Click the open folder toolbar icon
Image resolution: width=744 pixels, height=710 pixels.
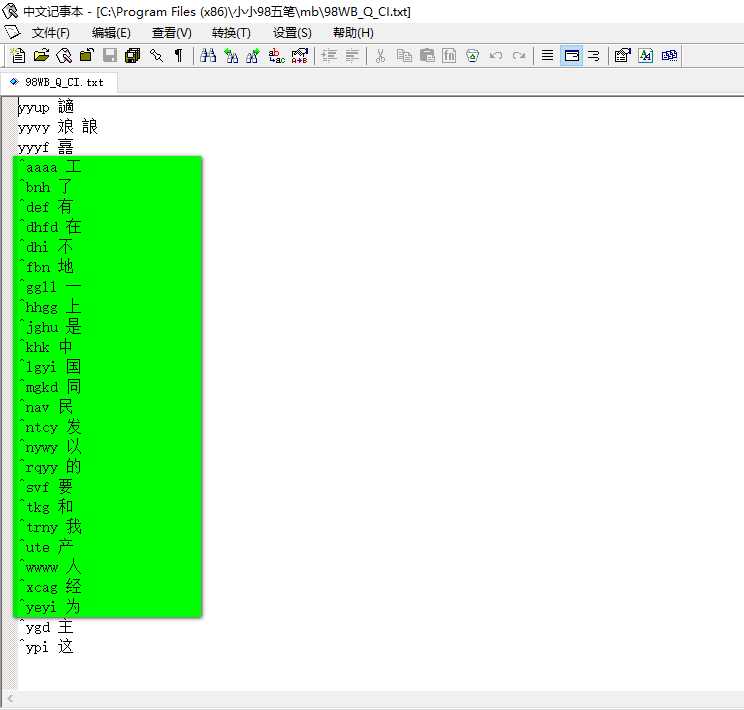41,56
